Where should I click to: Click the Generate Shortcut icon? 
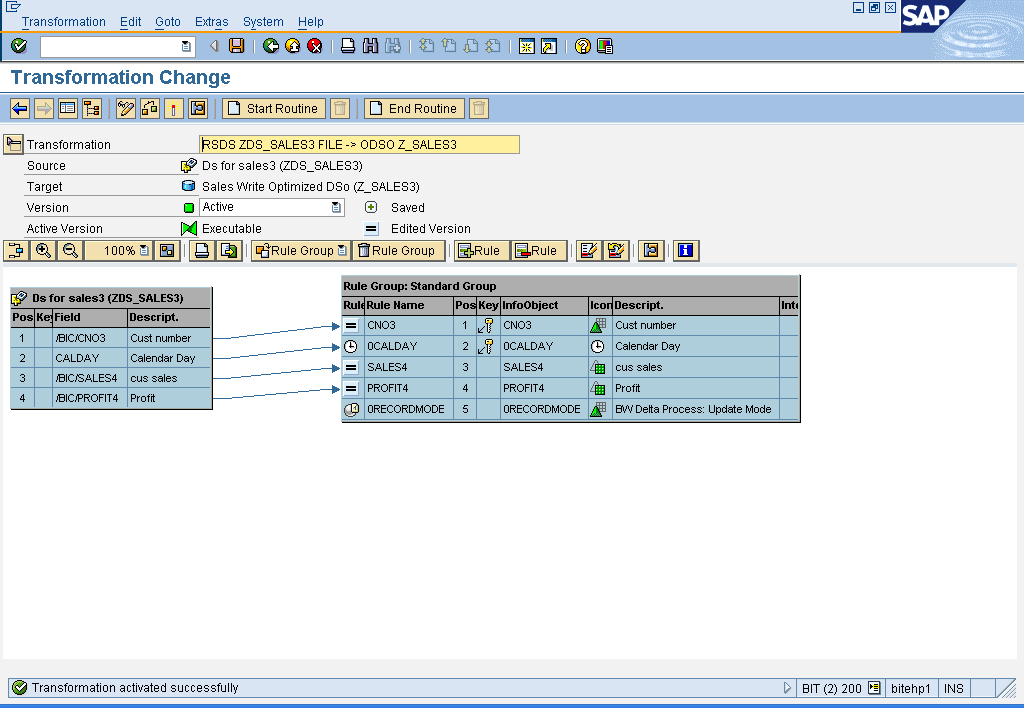pos(549,46)
